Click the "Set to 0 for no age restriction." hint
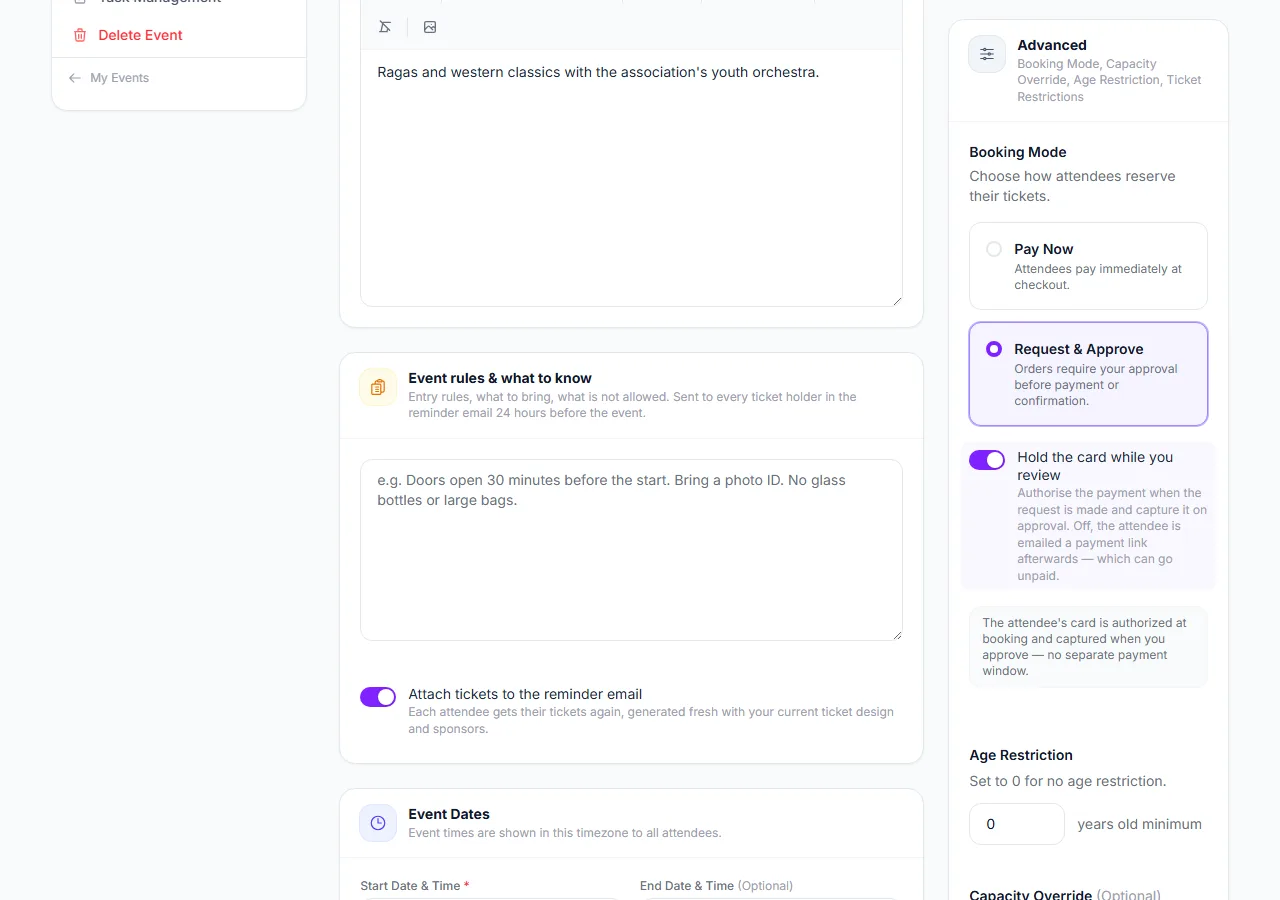Image resolution: width=1280 pixels, height=900 pixels. point(1068,781)
